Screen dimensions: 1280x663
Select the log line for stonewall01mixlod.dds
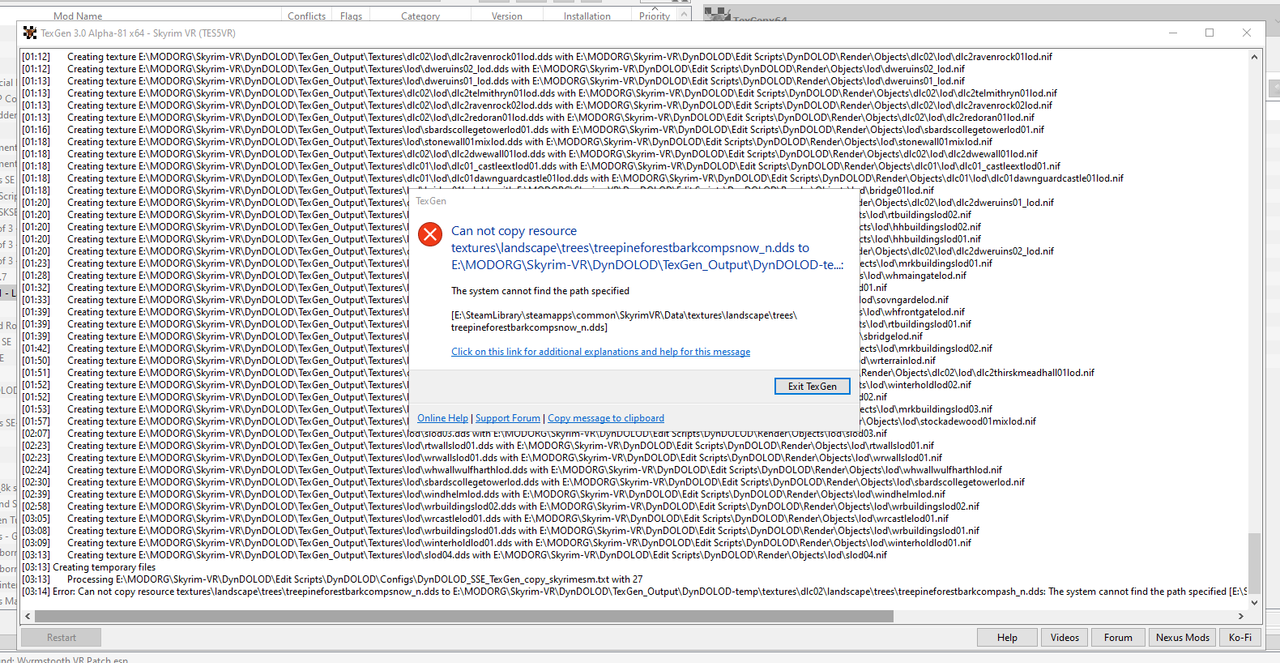point(507,142)
